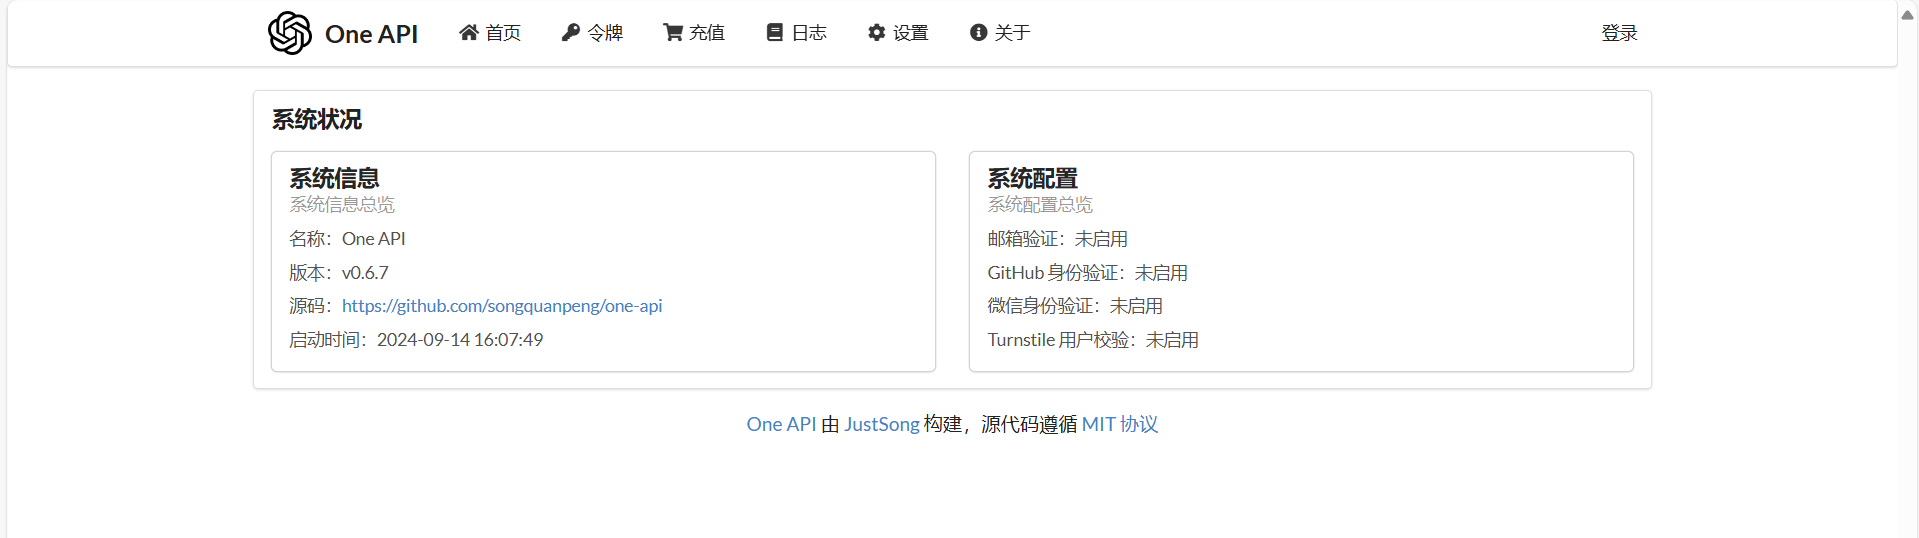
Task: Click the shopping cart icon beside 充值
Action: (672, 32)
